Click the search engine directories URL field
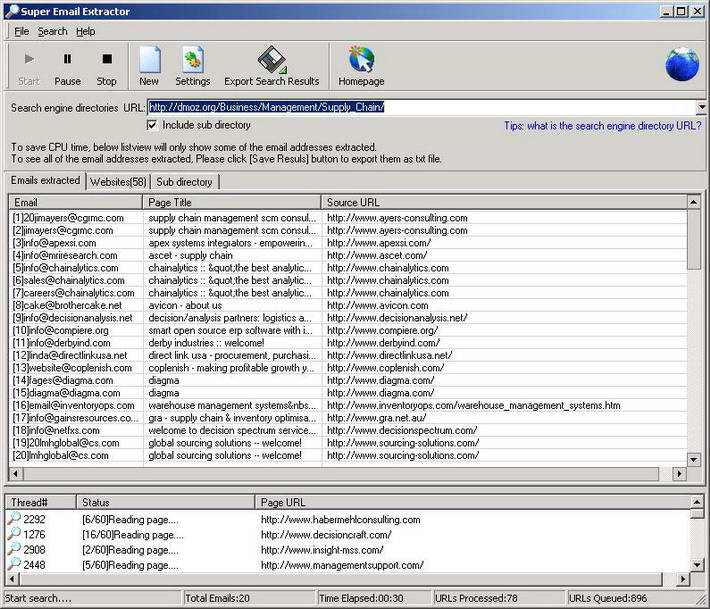Viewport: 710px width, 609px height. [x=421, y=107]
